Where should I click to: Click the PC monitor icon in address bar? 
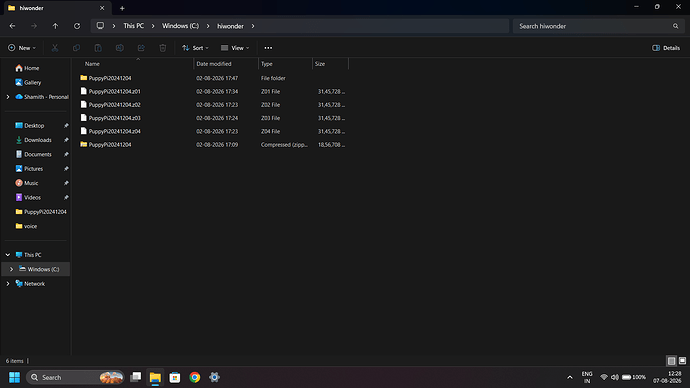100,26
